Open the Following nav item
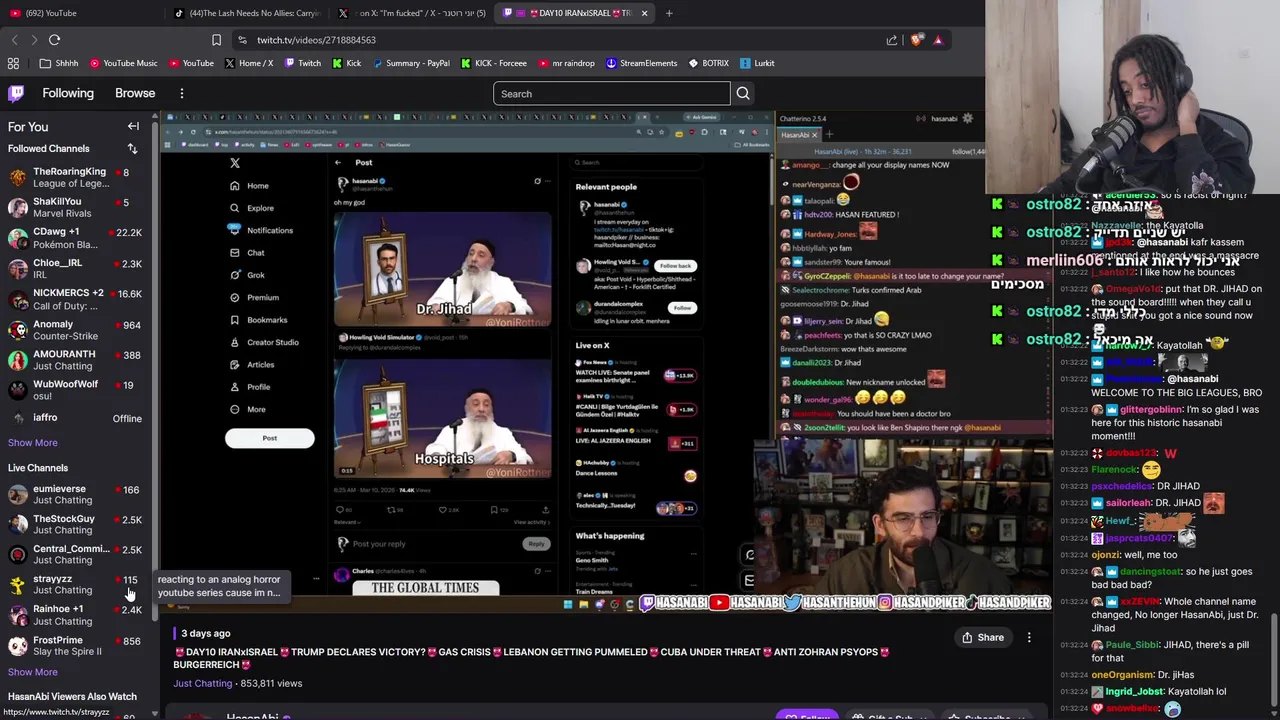The height and width of the screenshot is (720, 1280). tap(68, 93)
